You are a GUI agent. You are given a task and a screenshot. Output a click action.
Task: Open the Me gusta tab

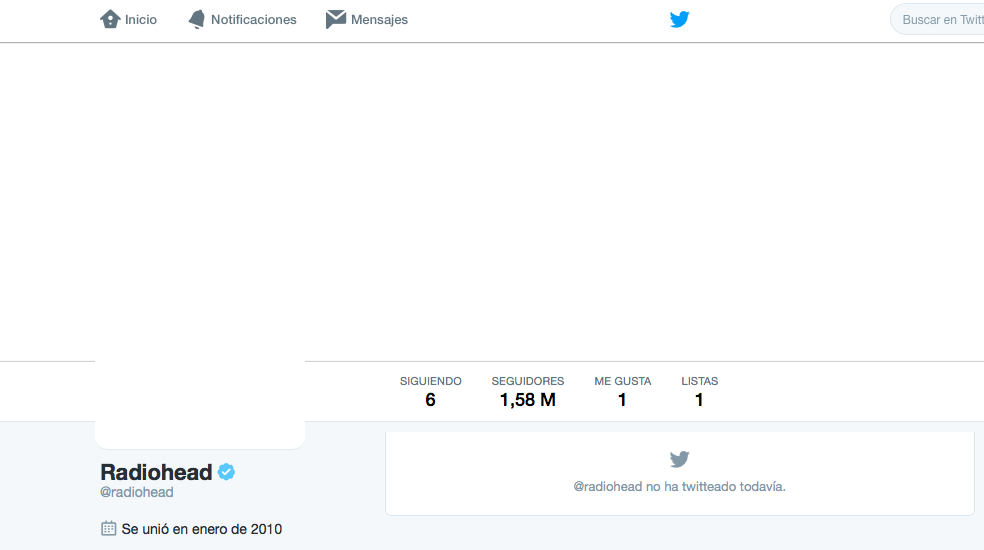point(622,391)
